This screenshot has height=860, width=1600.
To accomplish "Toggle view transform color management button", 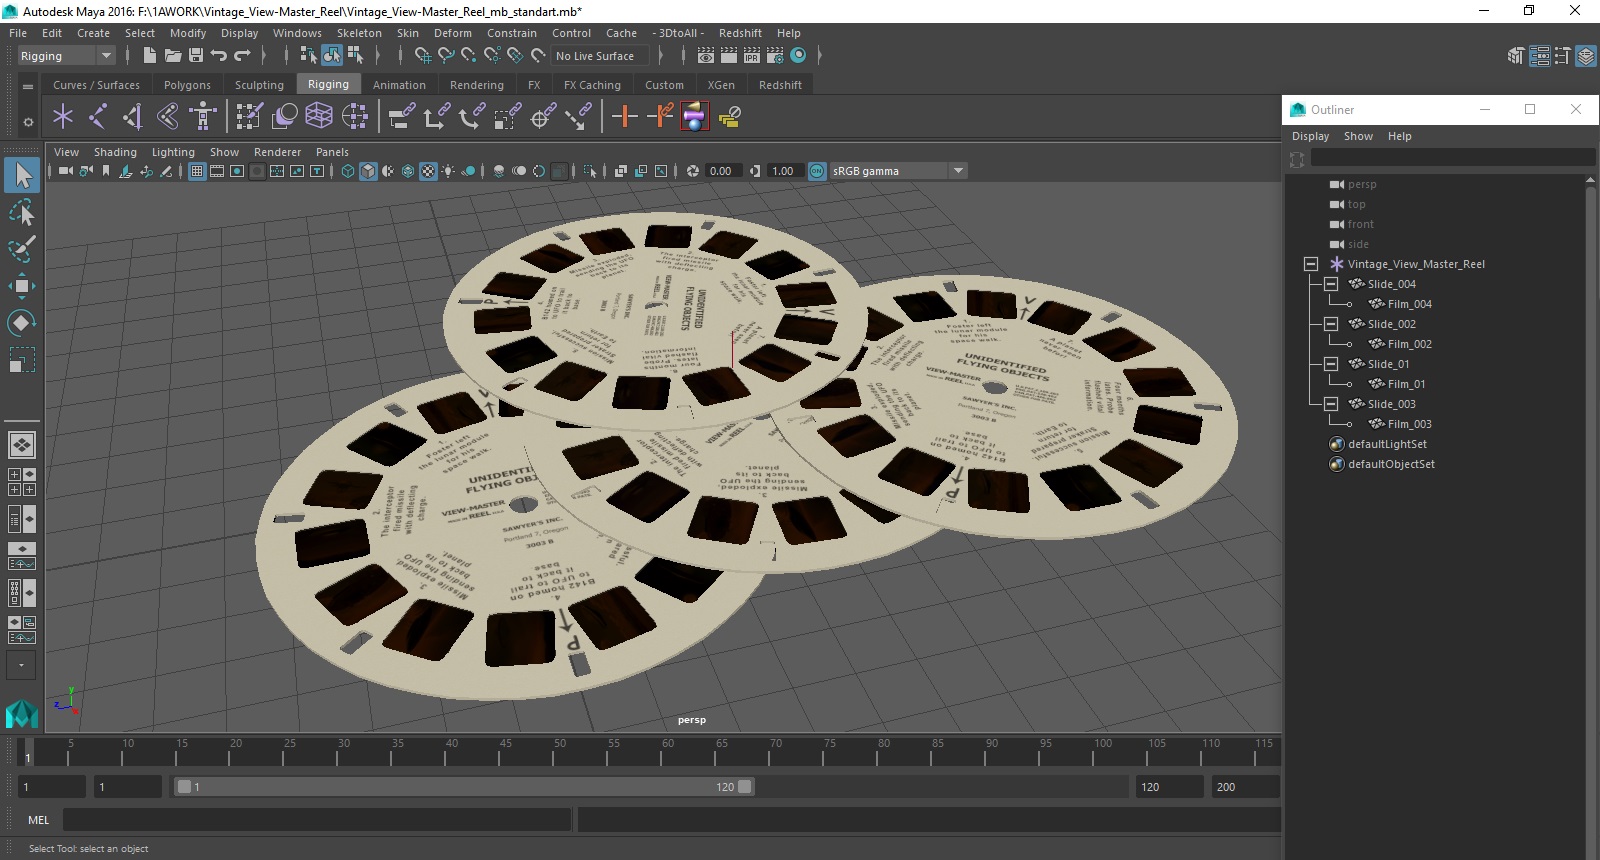I will click(817, 171).
